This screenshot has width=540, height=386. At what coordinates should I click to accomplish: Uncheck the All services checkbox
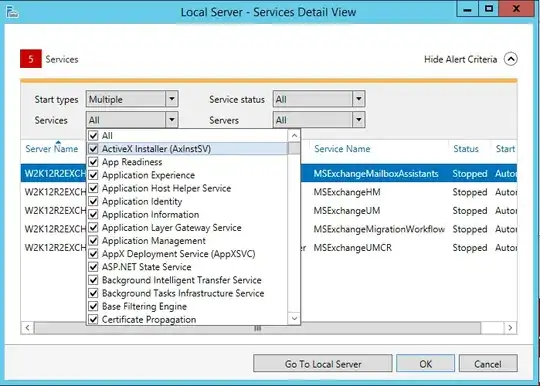pos(93,136)
